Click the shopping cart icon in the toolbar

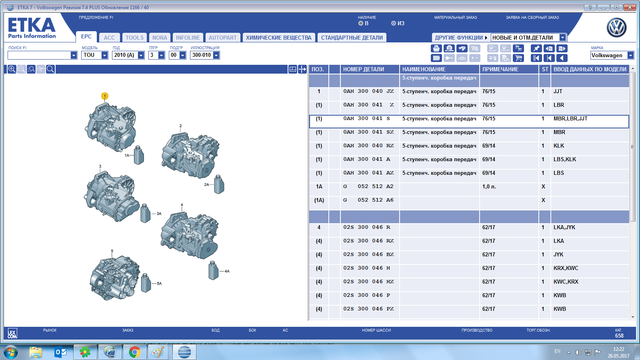pos(518,58)
